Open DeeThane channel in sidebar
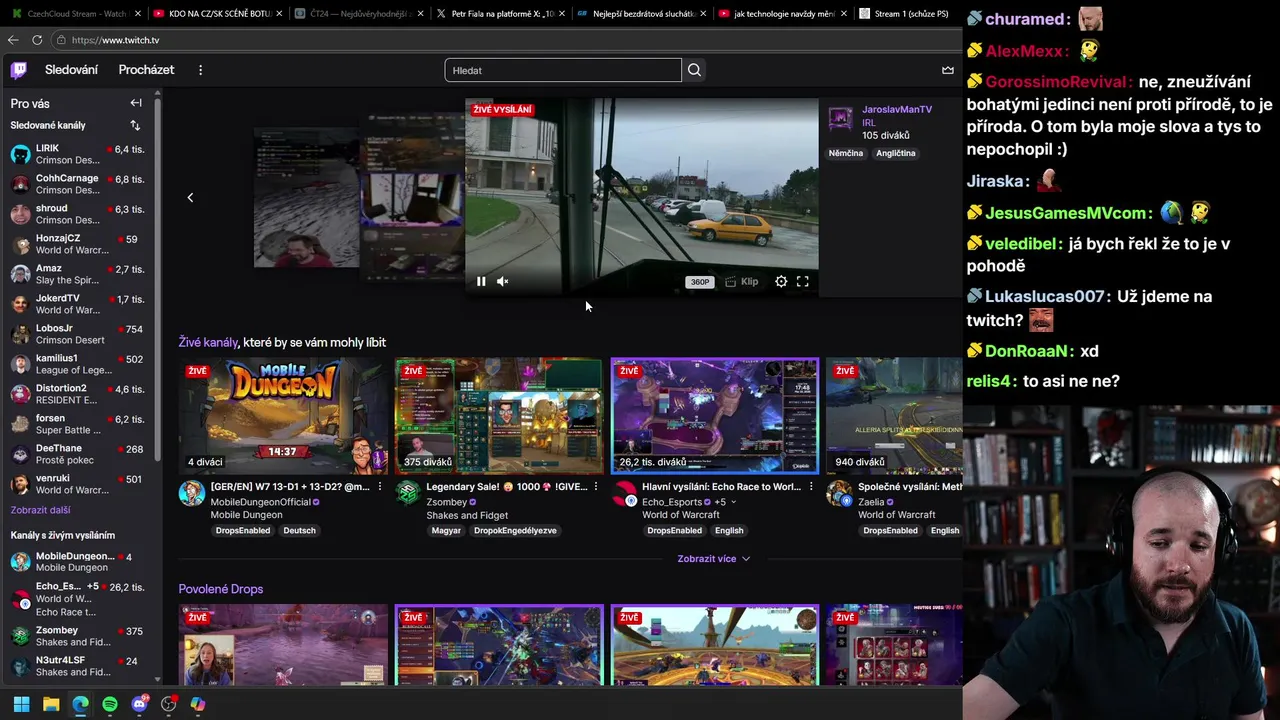 (80, 454)
